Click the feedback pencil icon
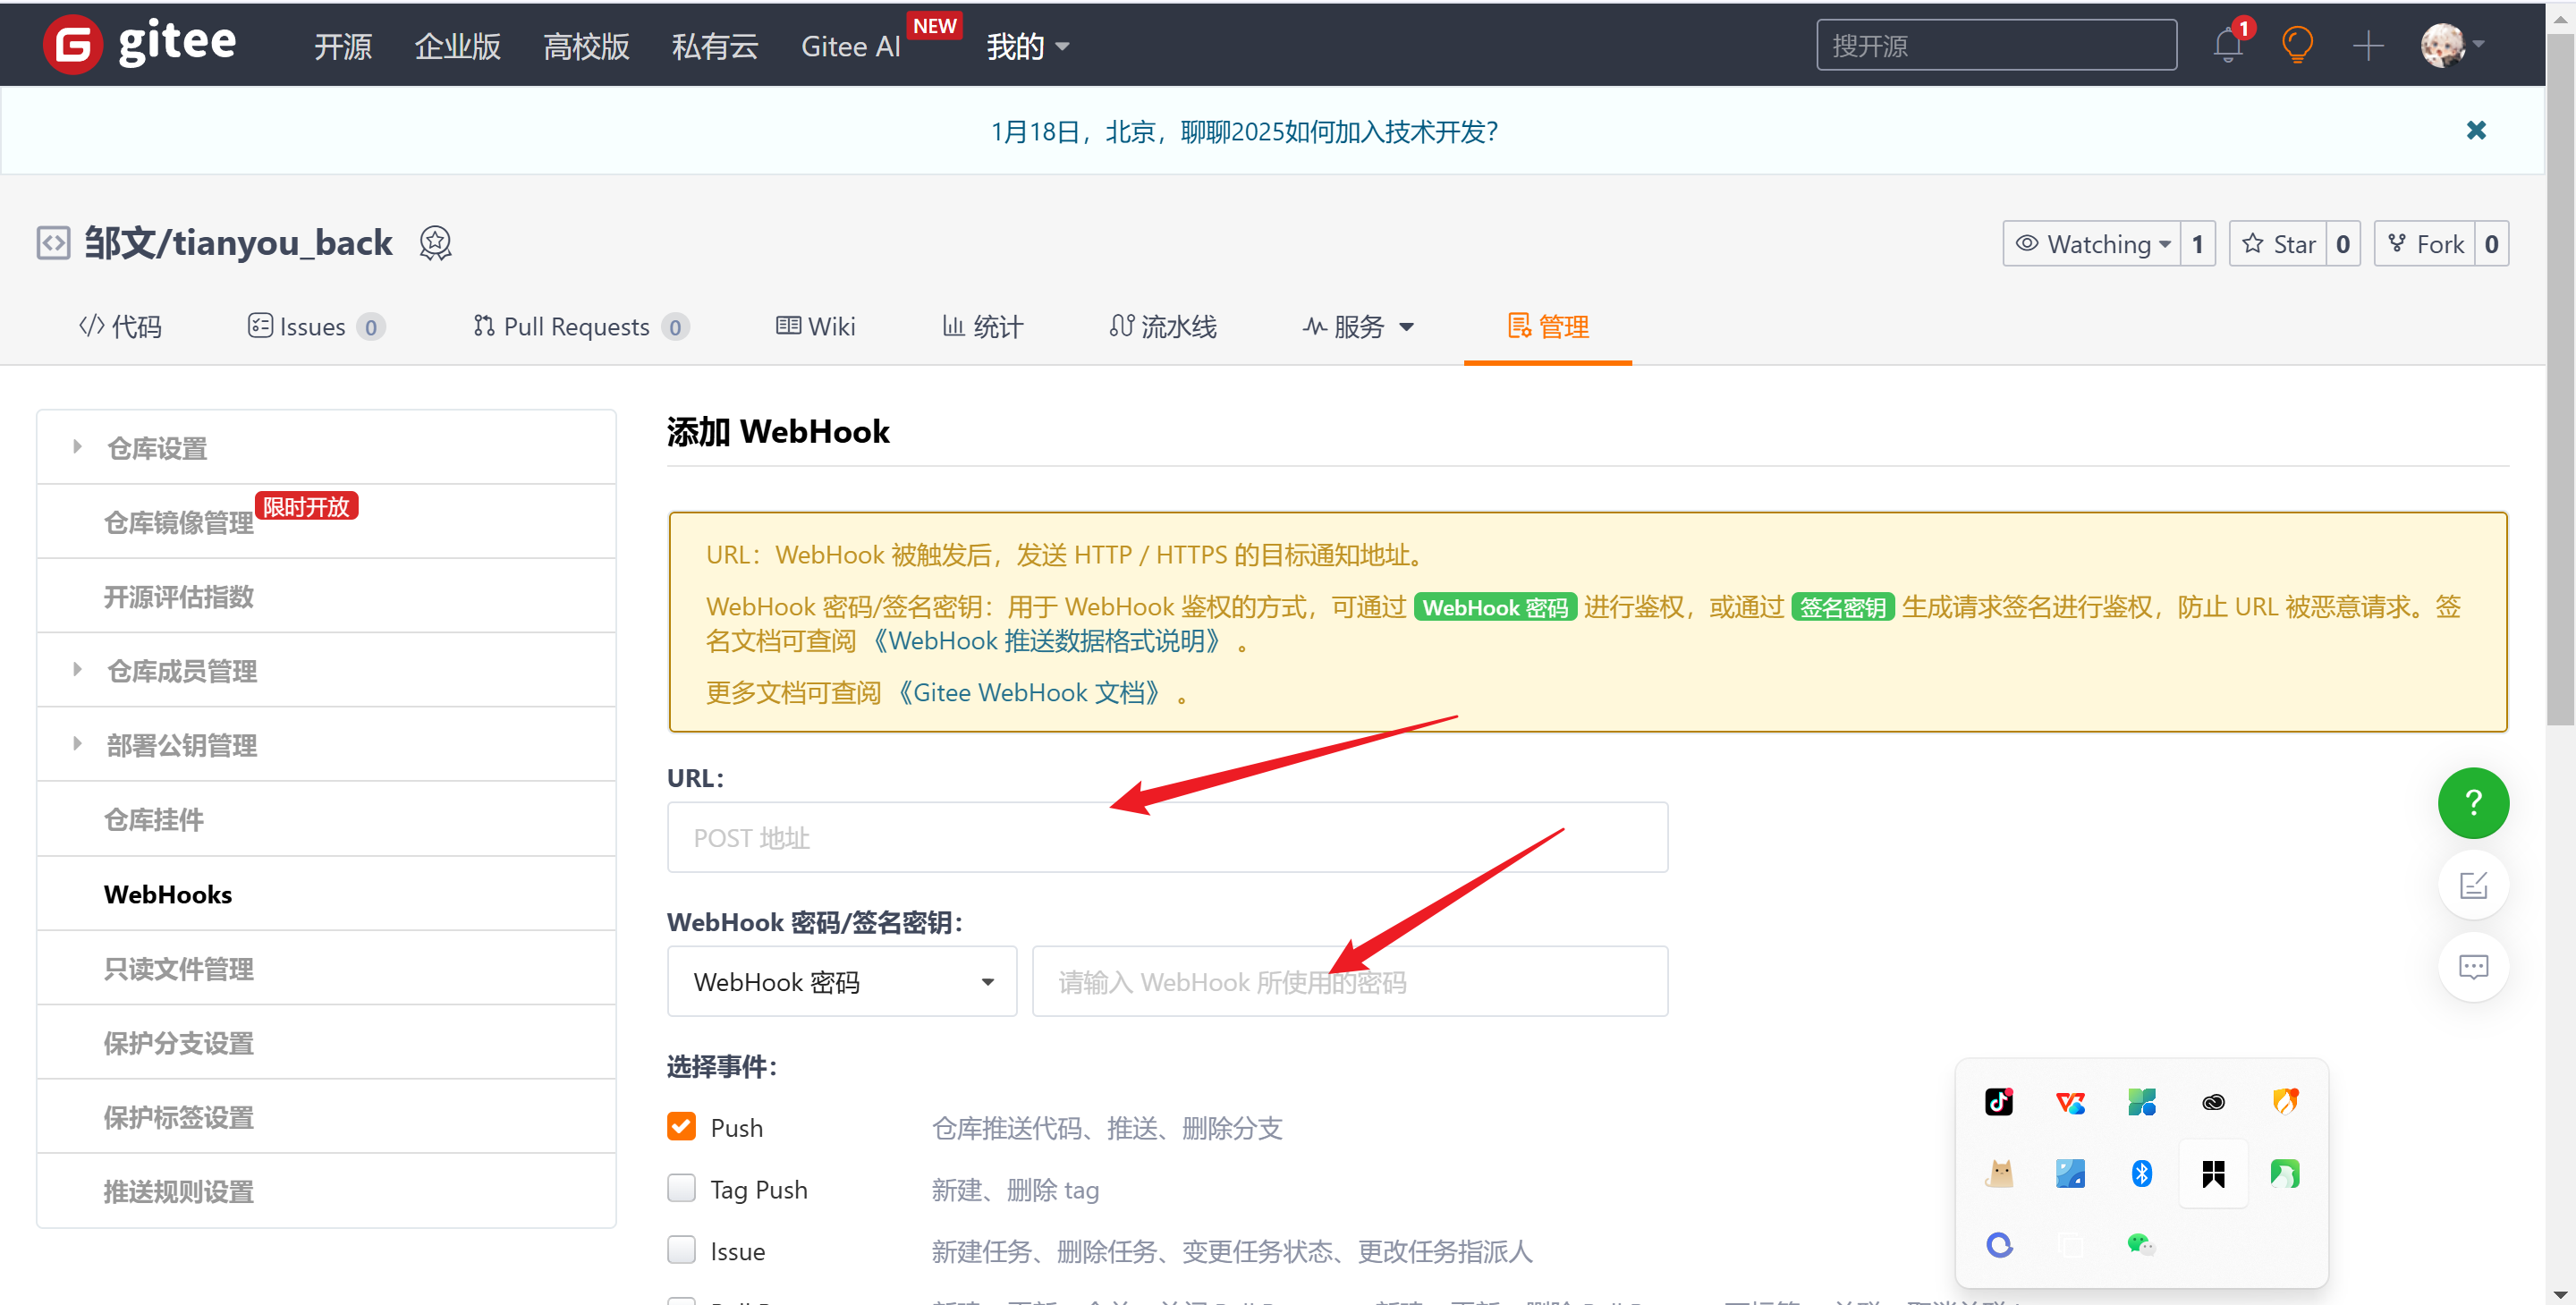Image resolution: width=2576 pixels, height=1305 pixels. pyautogui.click(x=2473, y=884)
